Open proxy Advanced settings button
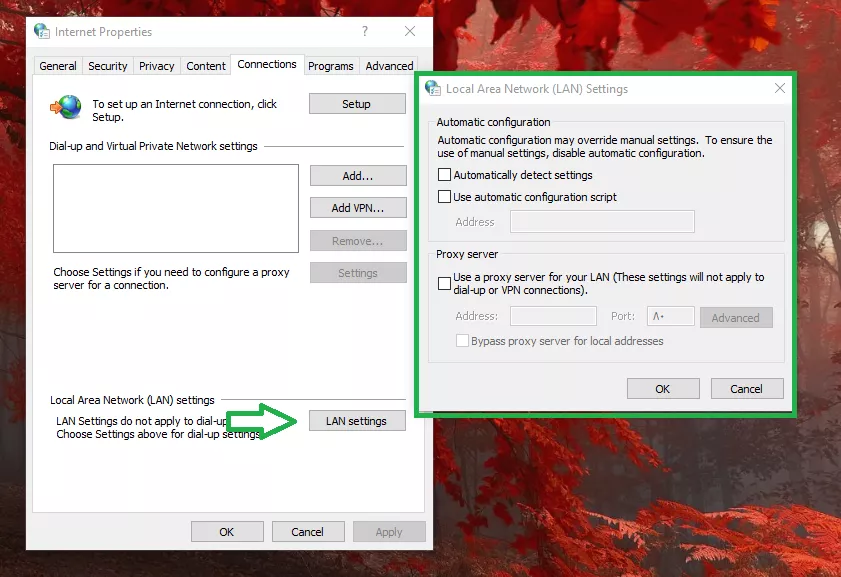 736,317
